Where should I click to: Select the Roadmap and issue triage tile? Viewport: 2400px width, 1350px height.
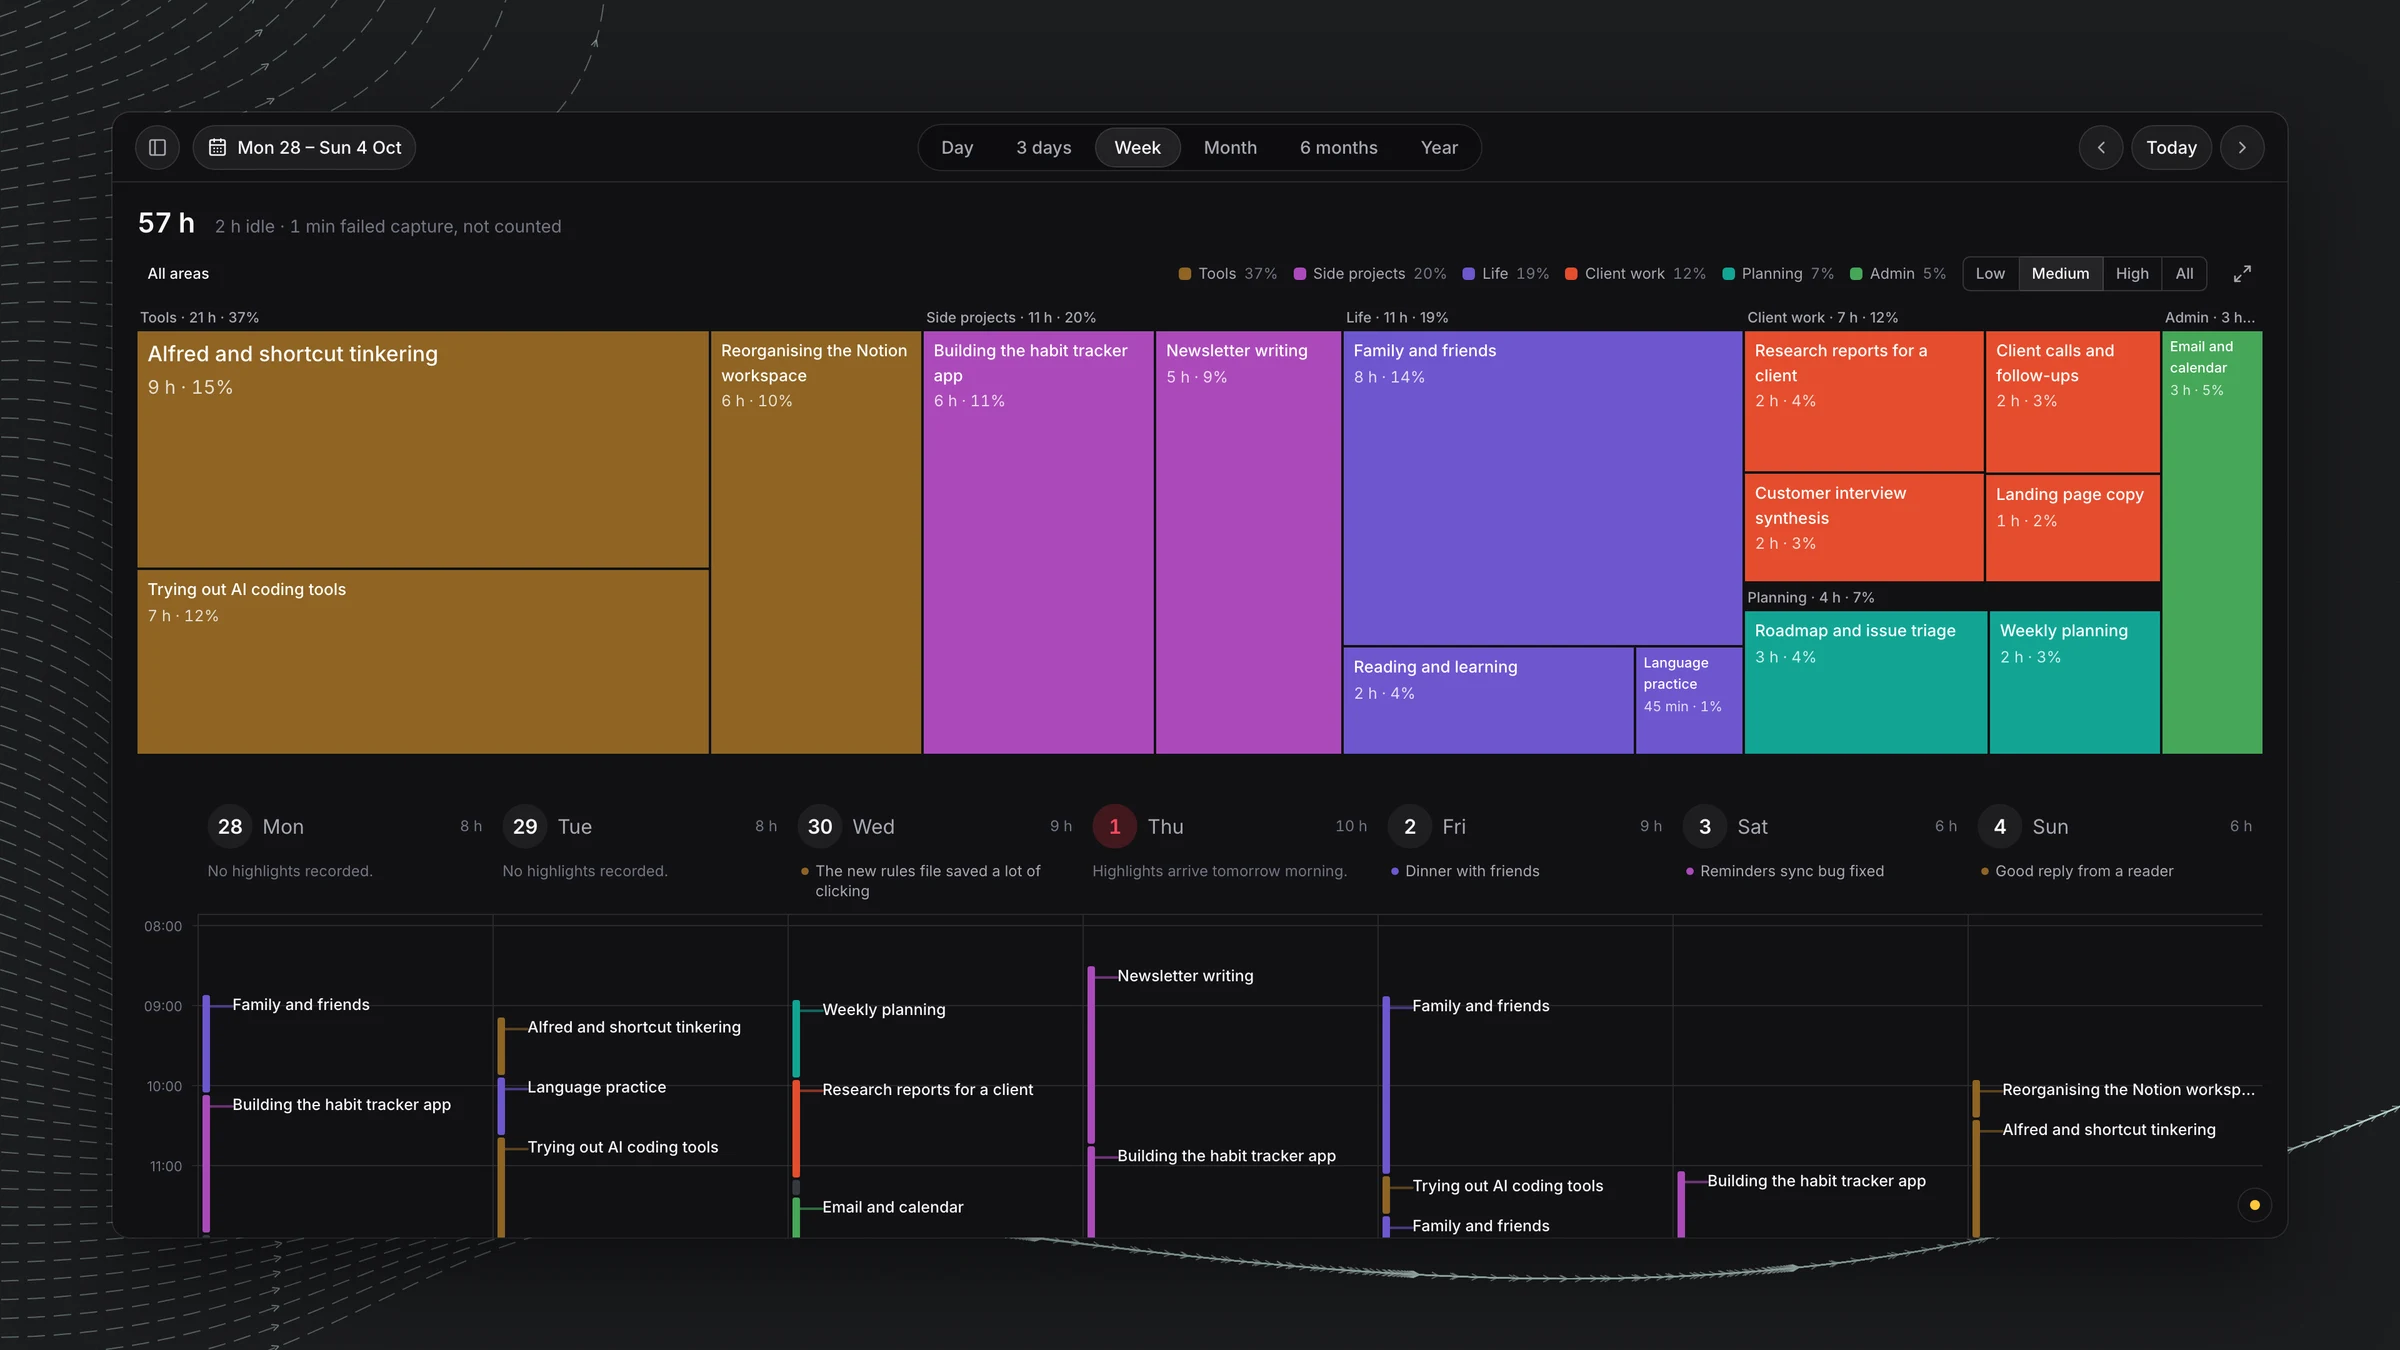tap(1866, 682)
